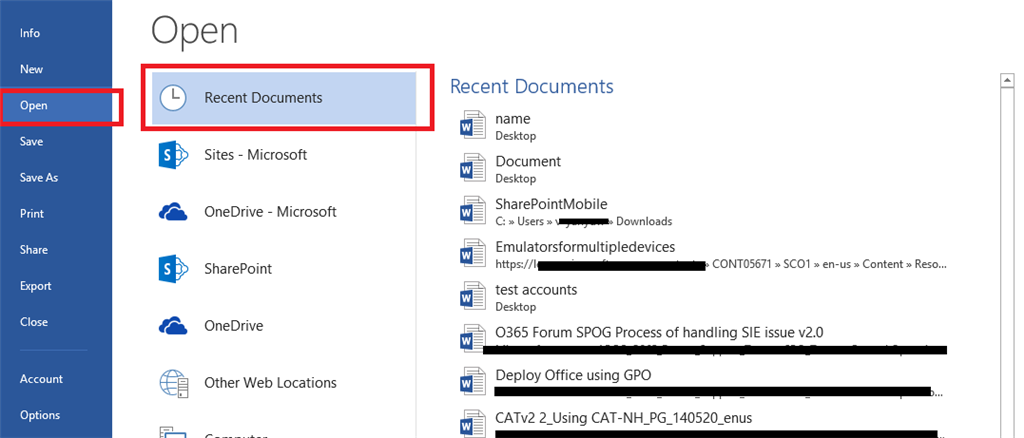The image size is (1024, 438).
Task: Select OneDrive - Microsoft location label
Action: tap(270, 212)
